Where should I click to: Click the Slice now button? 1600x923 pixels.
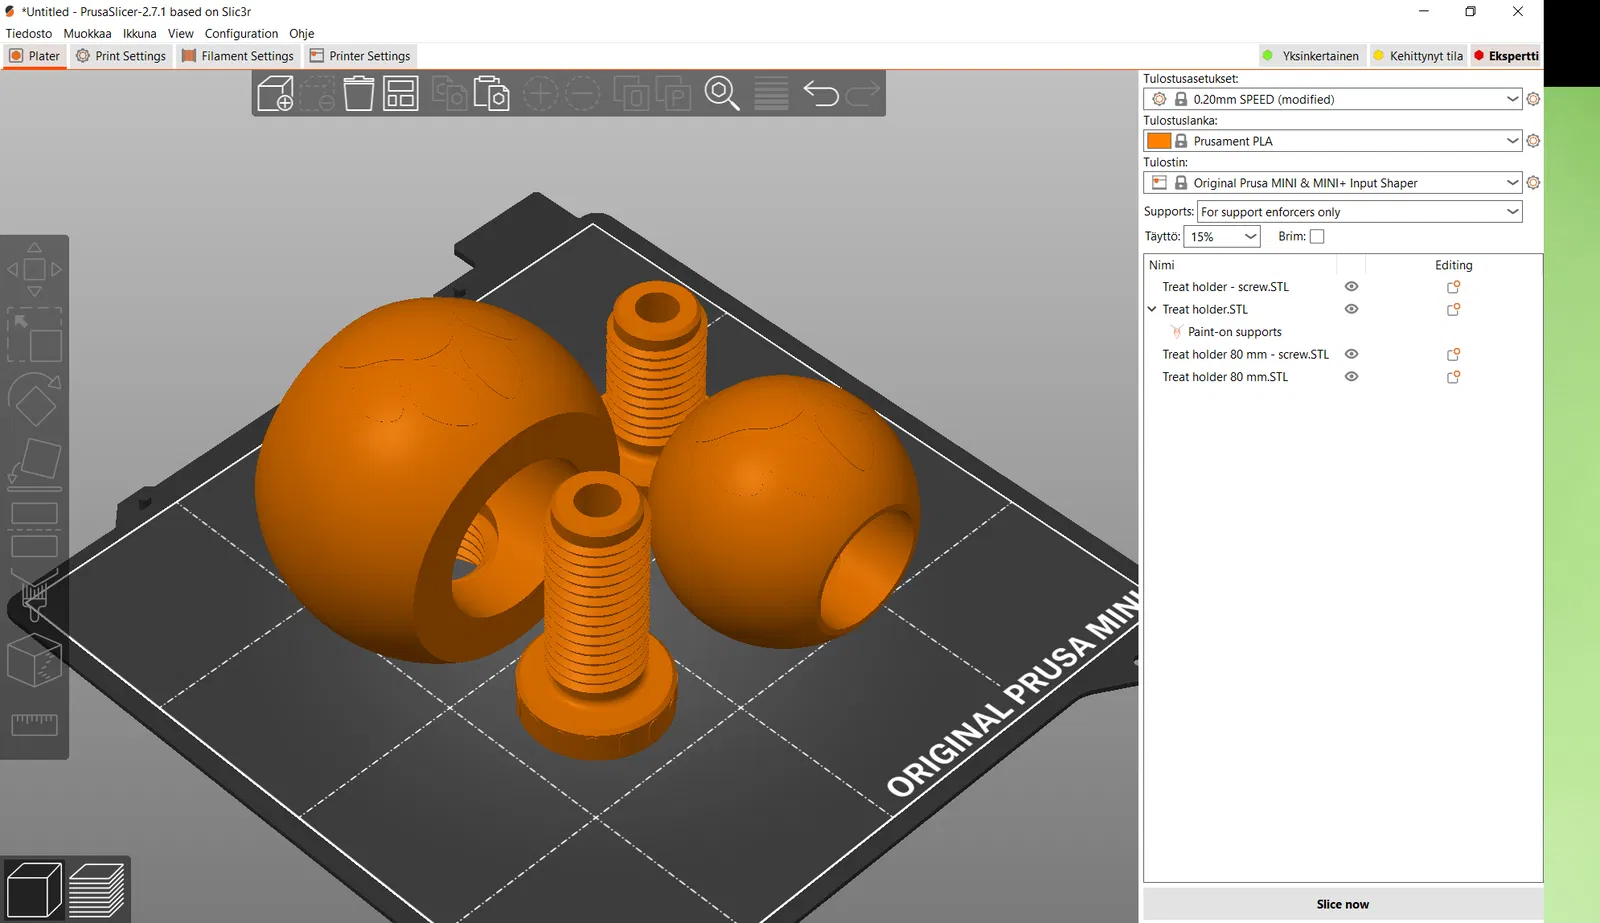(x=1343, y=904)
